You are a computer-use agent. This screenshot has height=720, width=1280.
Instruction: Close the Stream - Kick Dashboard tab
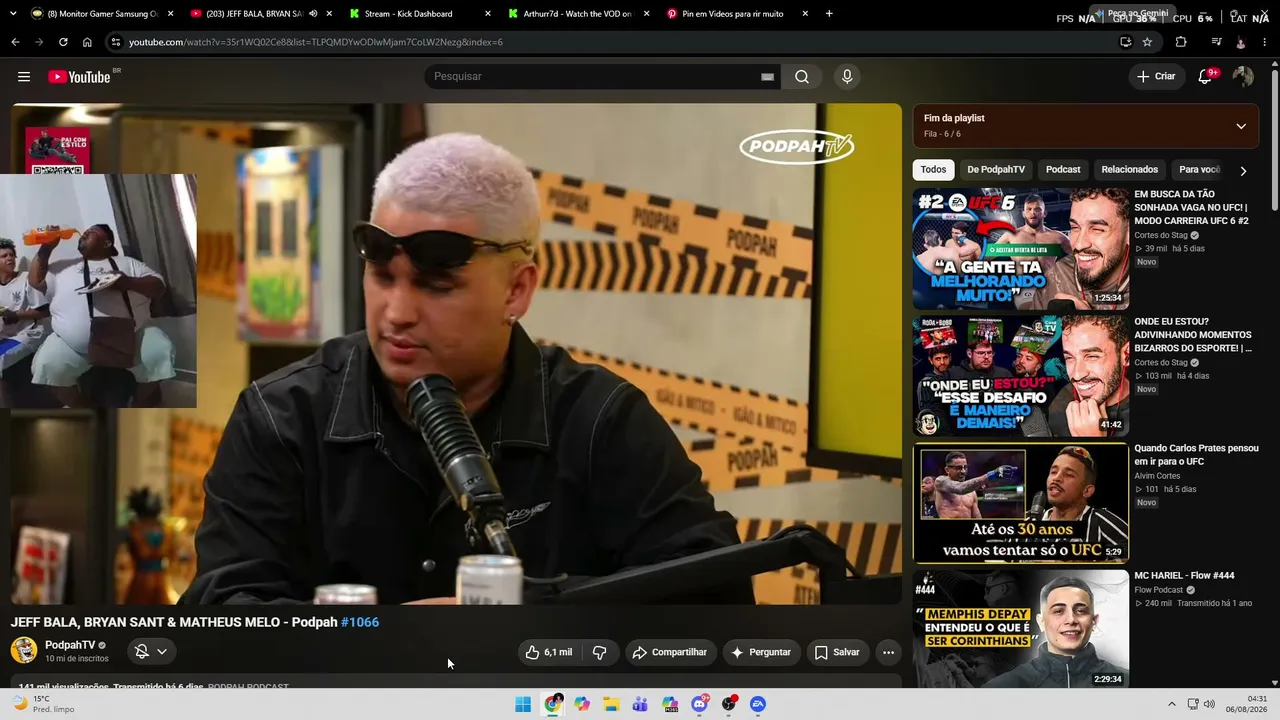point(487,14)
